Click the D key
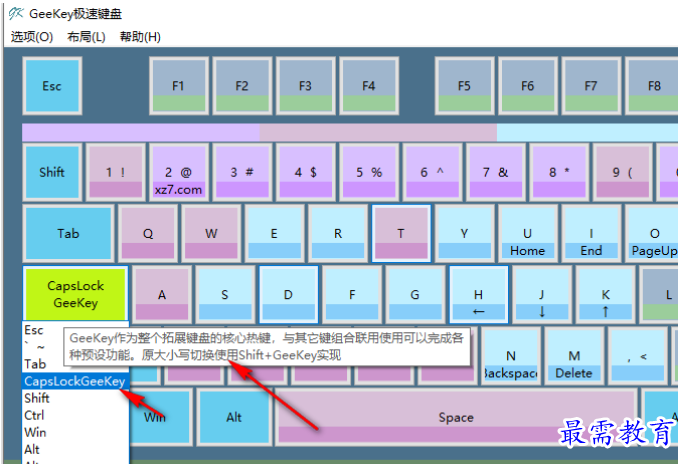682x464 pixels. pos(289,294)
